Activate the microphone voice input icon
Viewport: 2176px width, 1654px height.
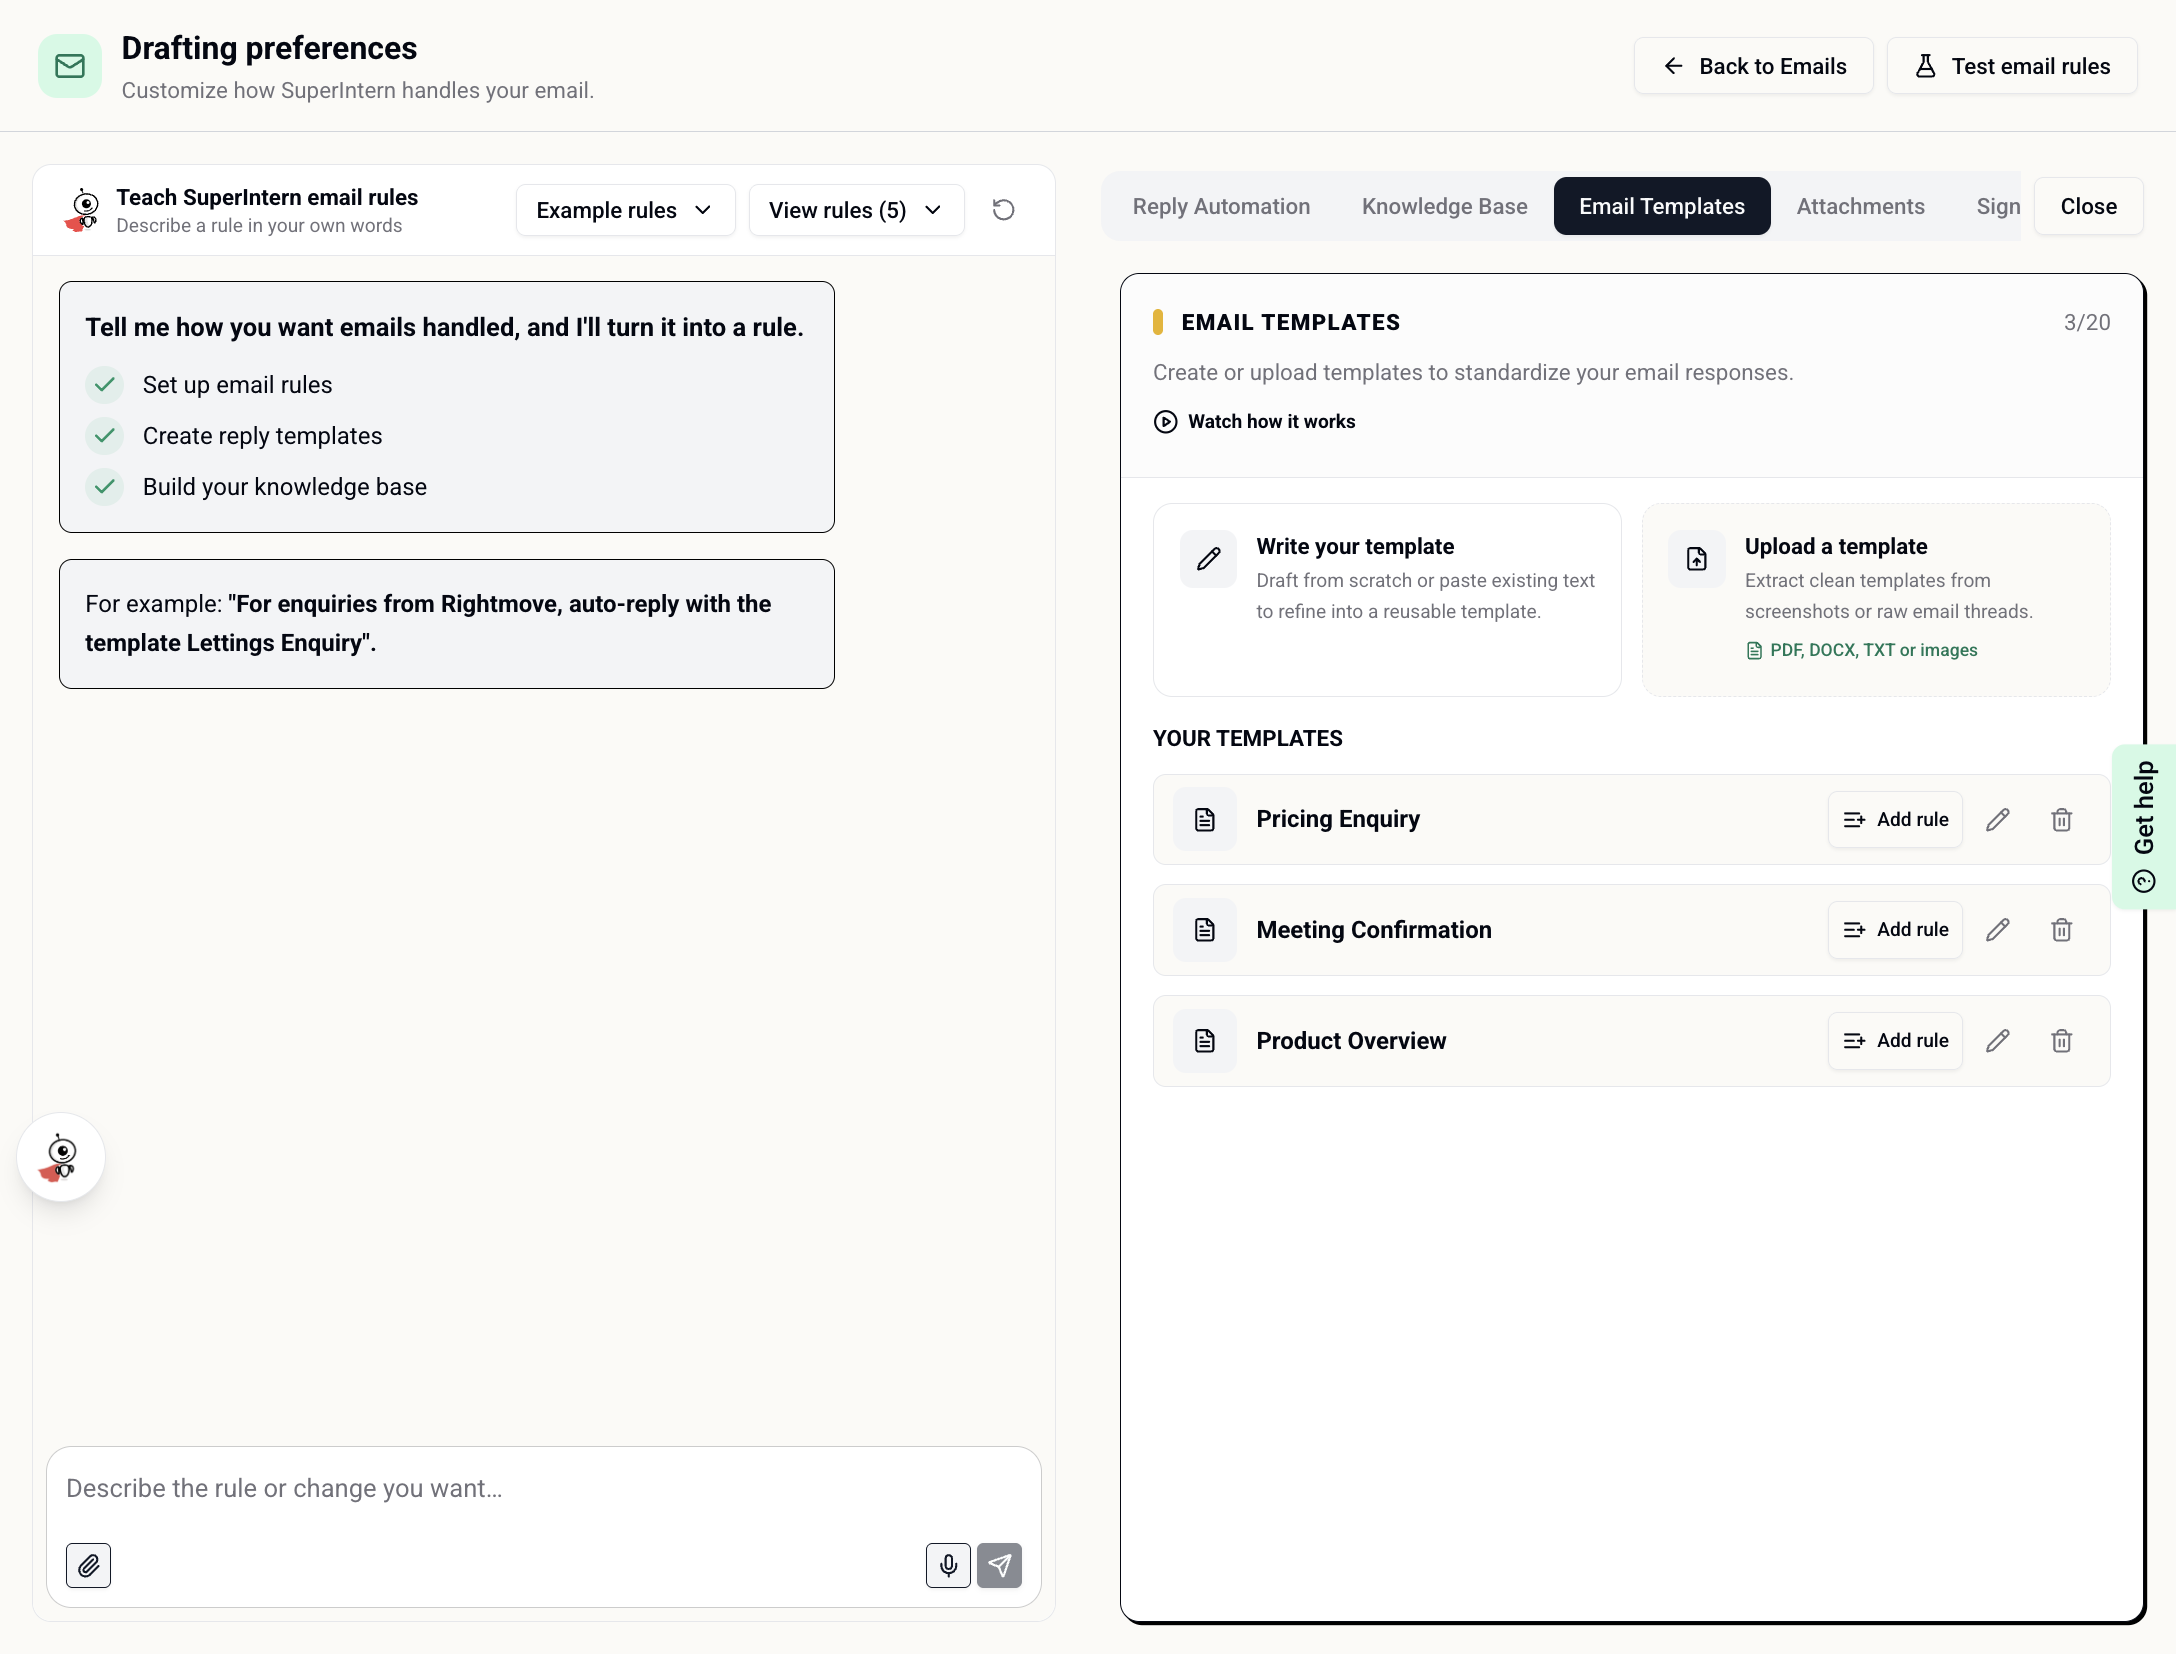pos(948,1565)
